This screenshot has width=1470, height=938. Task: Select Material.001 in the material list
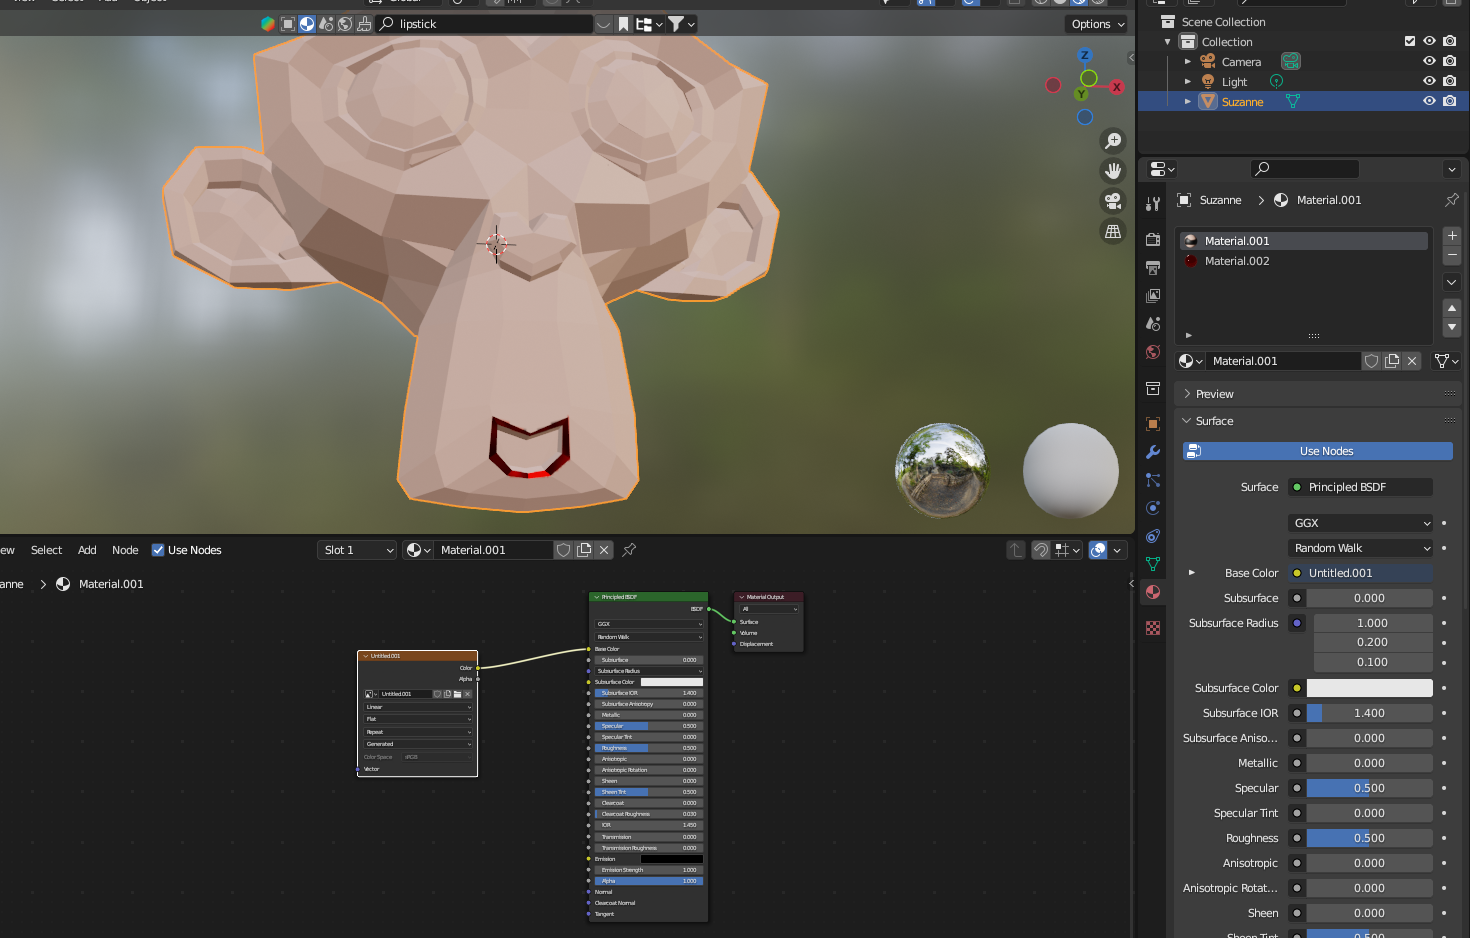click(x=1304, y=241)
